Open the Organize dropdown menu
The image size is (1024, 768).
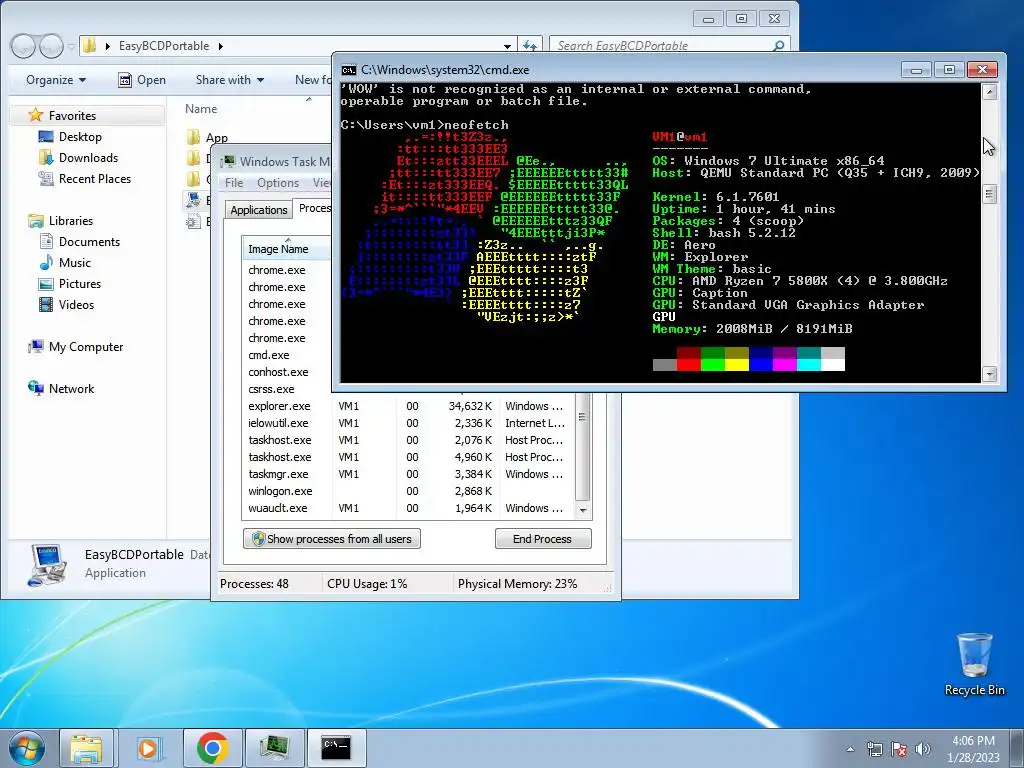(56, 80)
